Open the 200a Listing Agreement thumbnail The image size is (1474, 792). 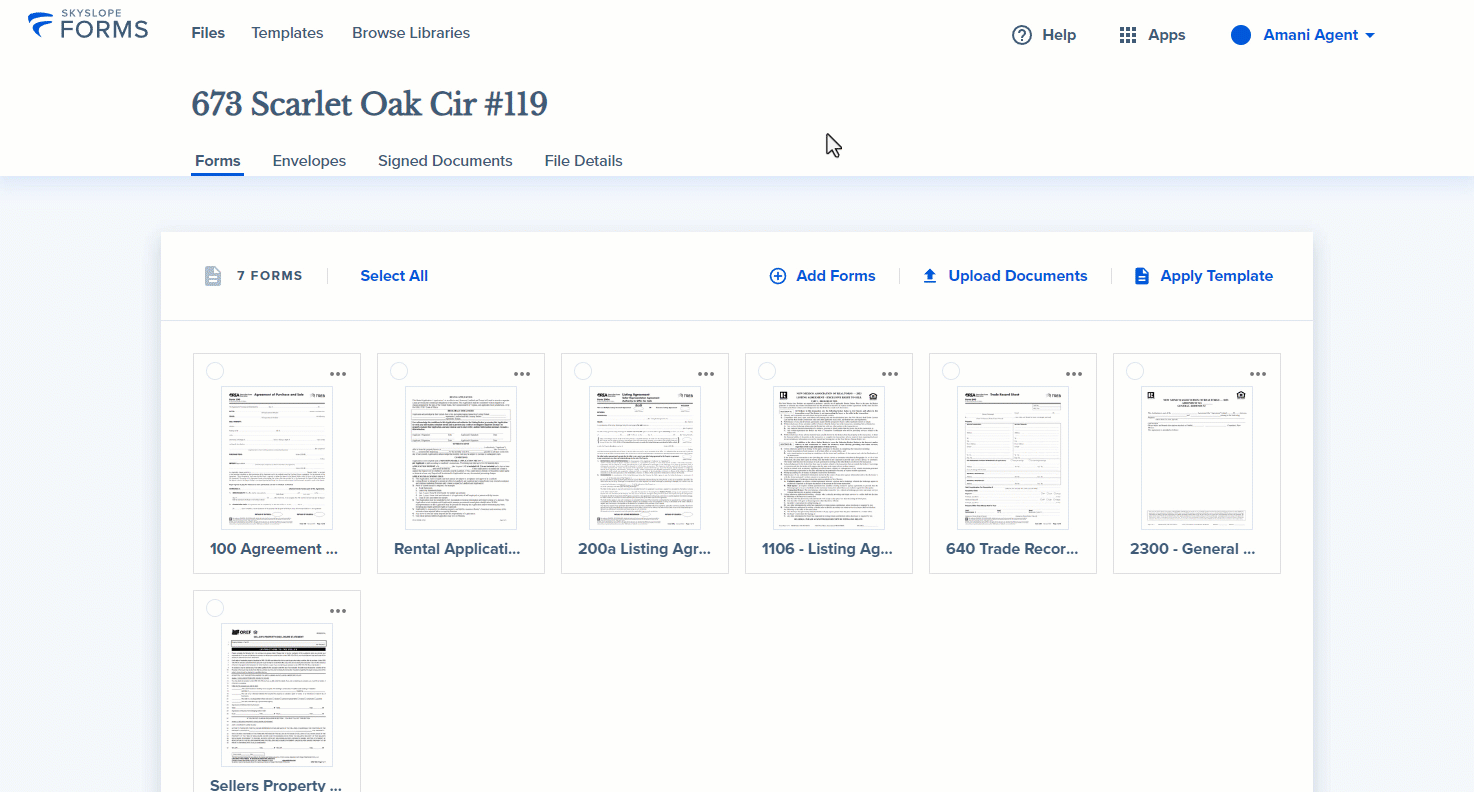[x=645, y=458]
